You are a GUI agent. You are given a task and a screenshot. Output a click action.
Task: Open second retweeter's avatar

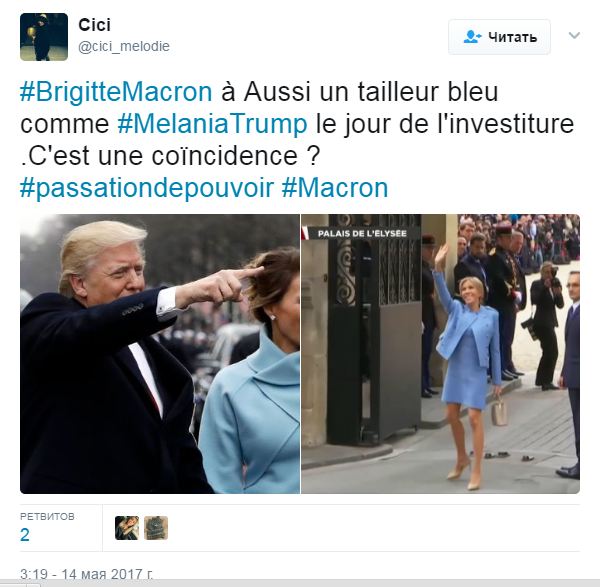point(156,528)
